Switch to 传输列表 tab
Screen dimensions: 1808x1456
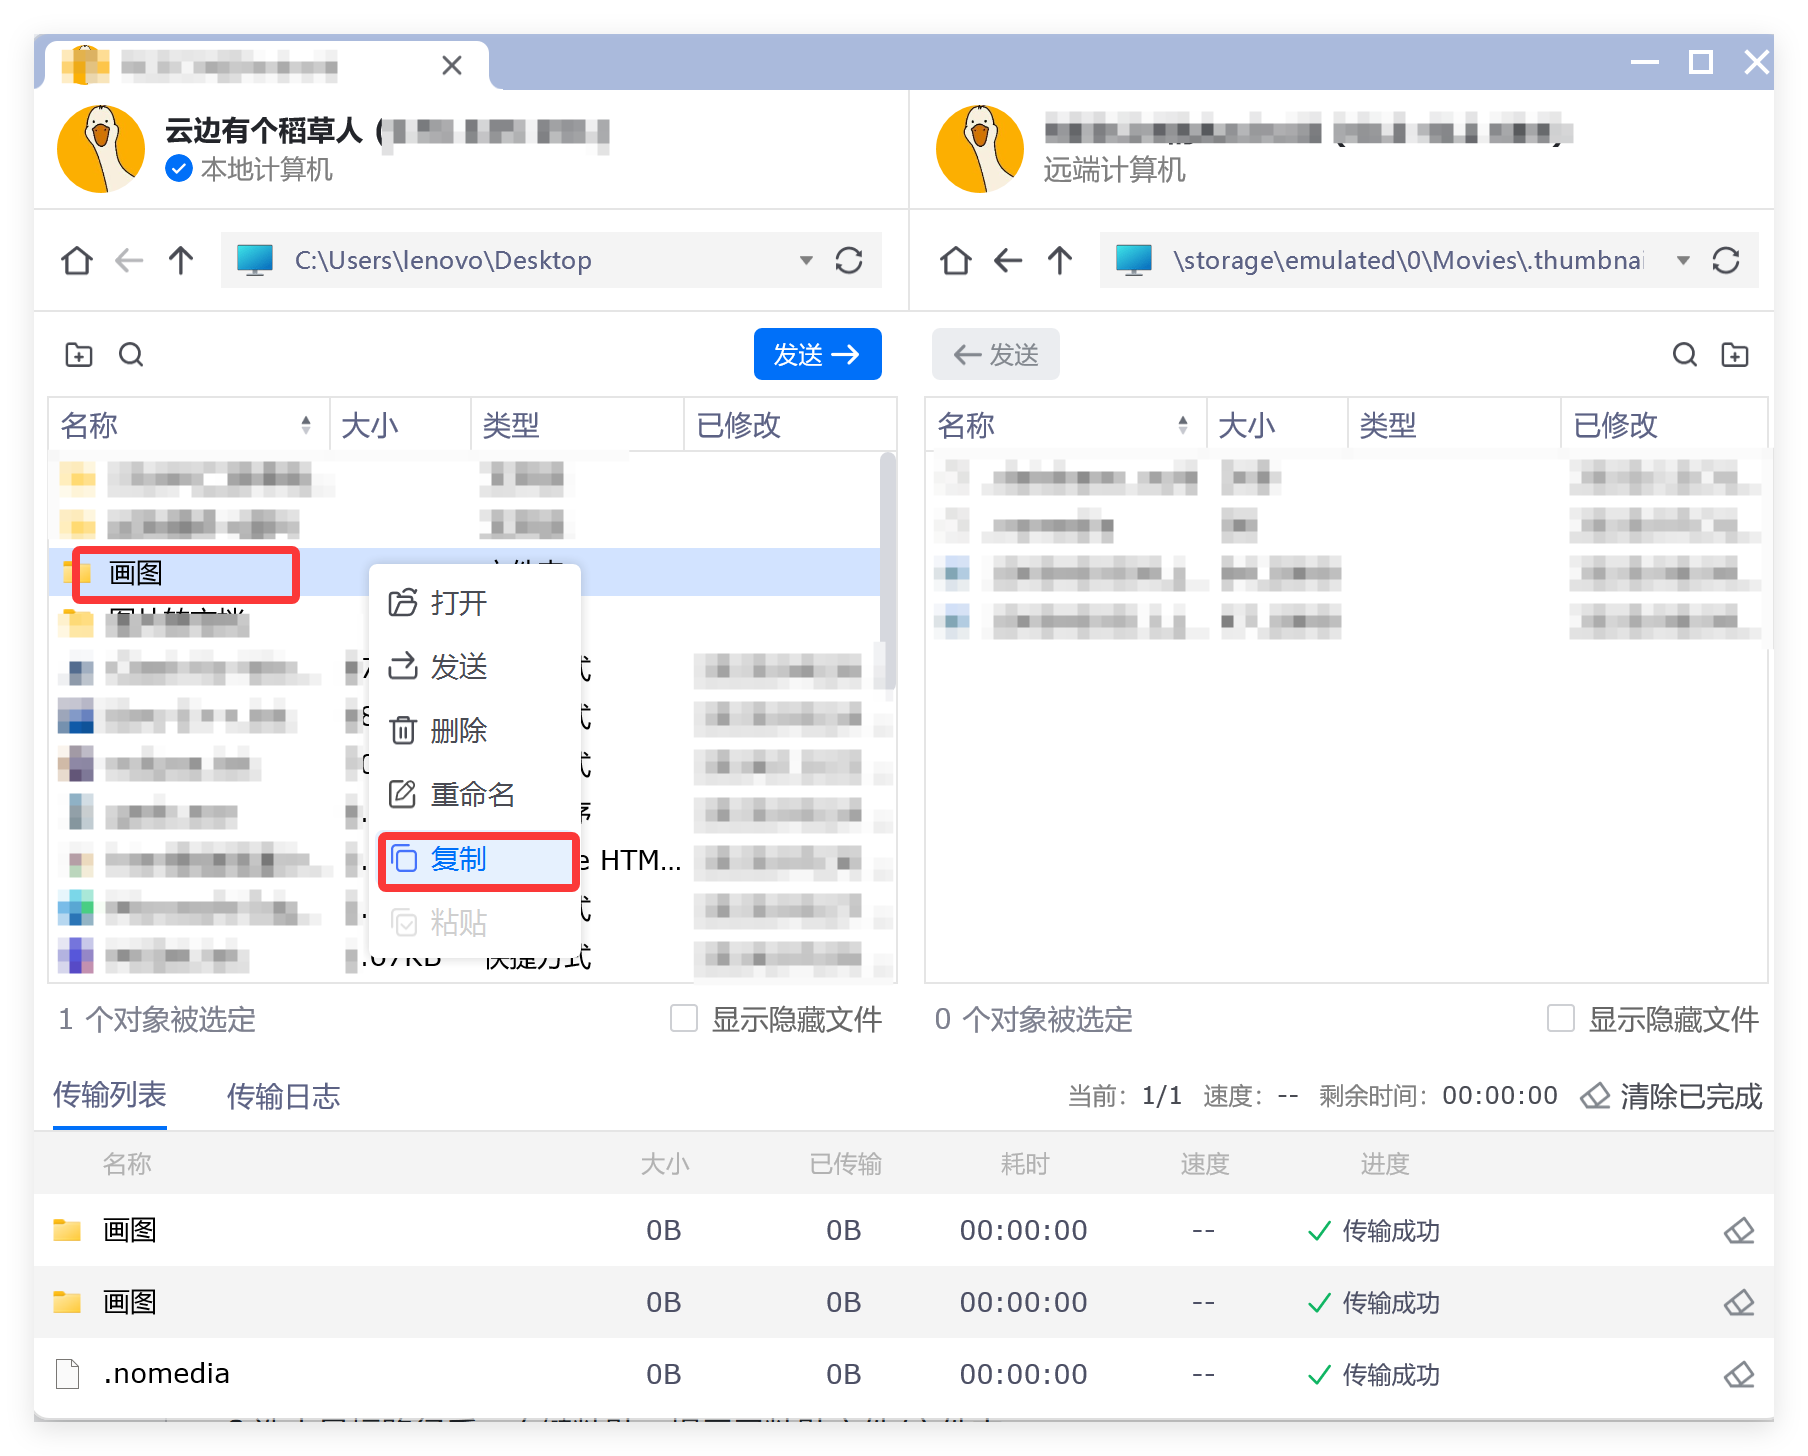[110, 1096]
